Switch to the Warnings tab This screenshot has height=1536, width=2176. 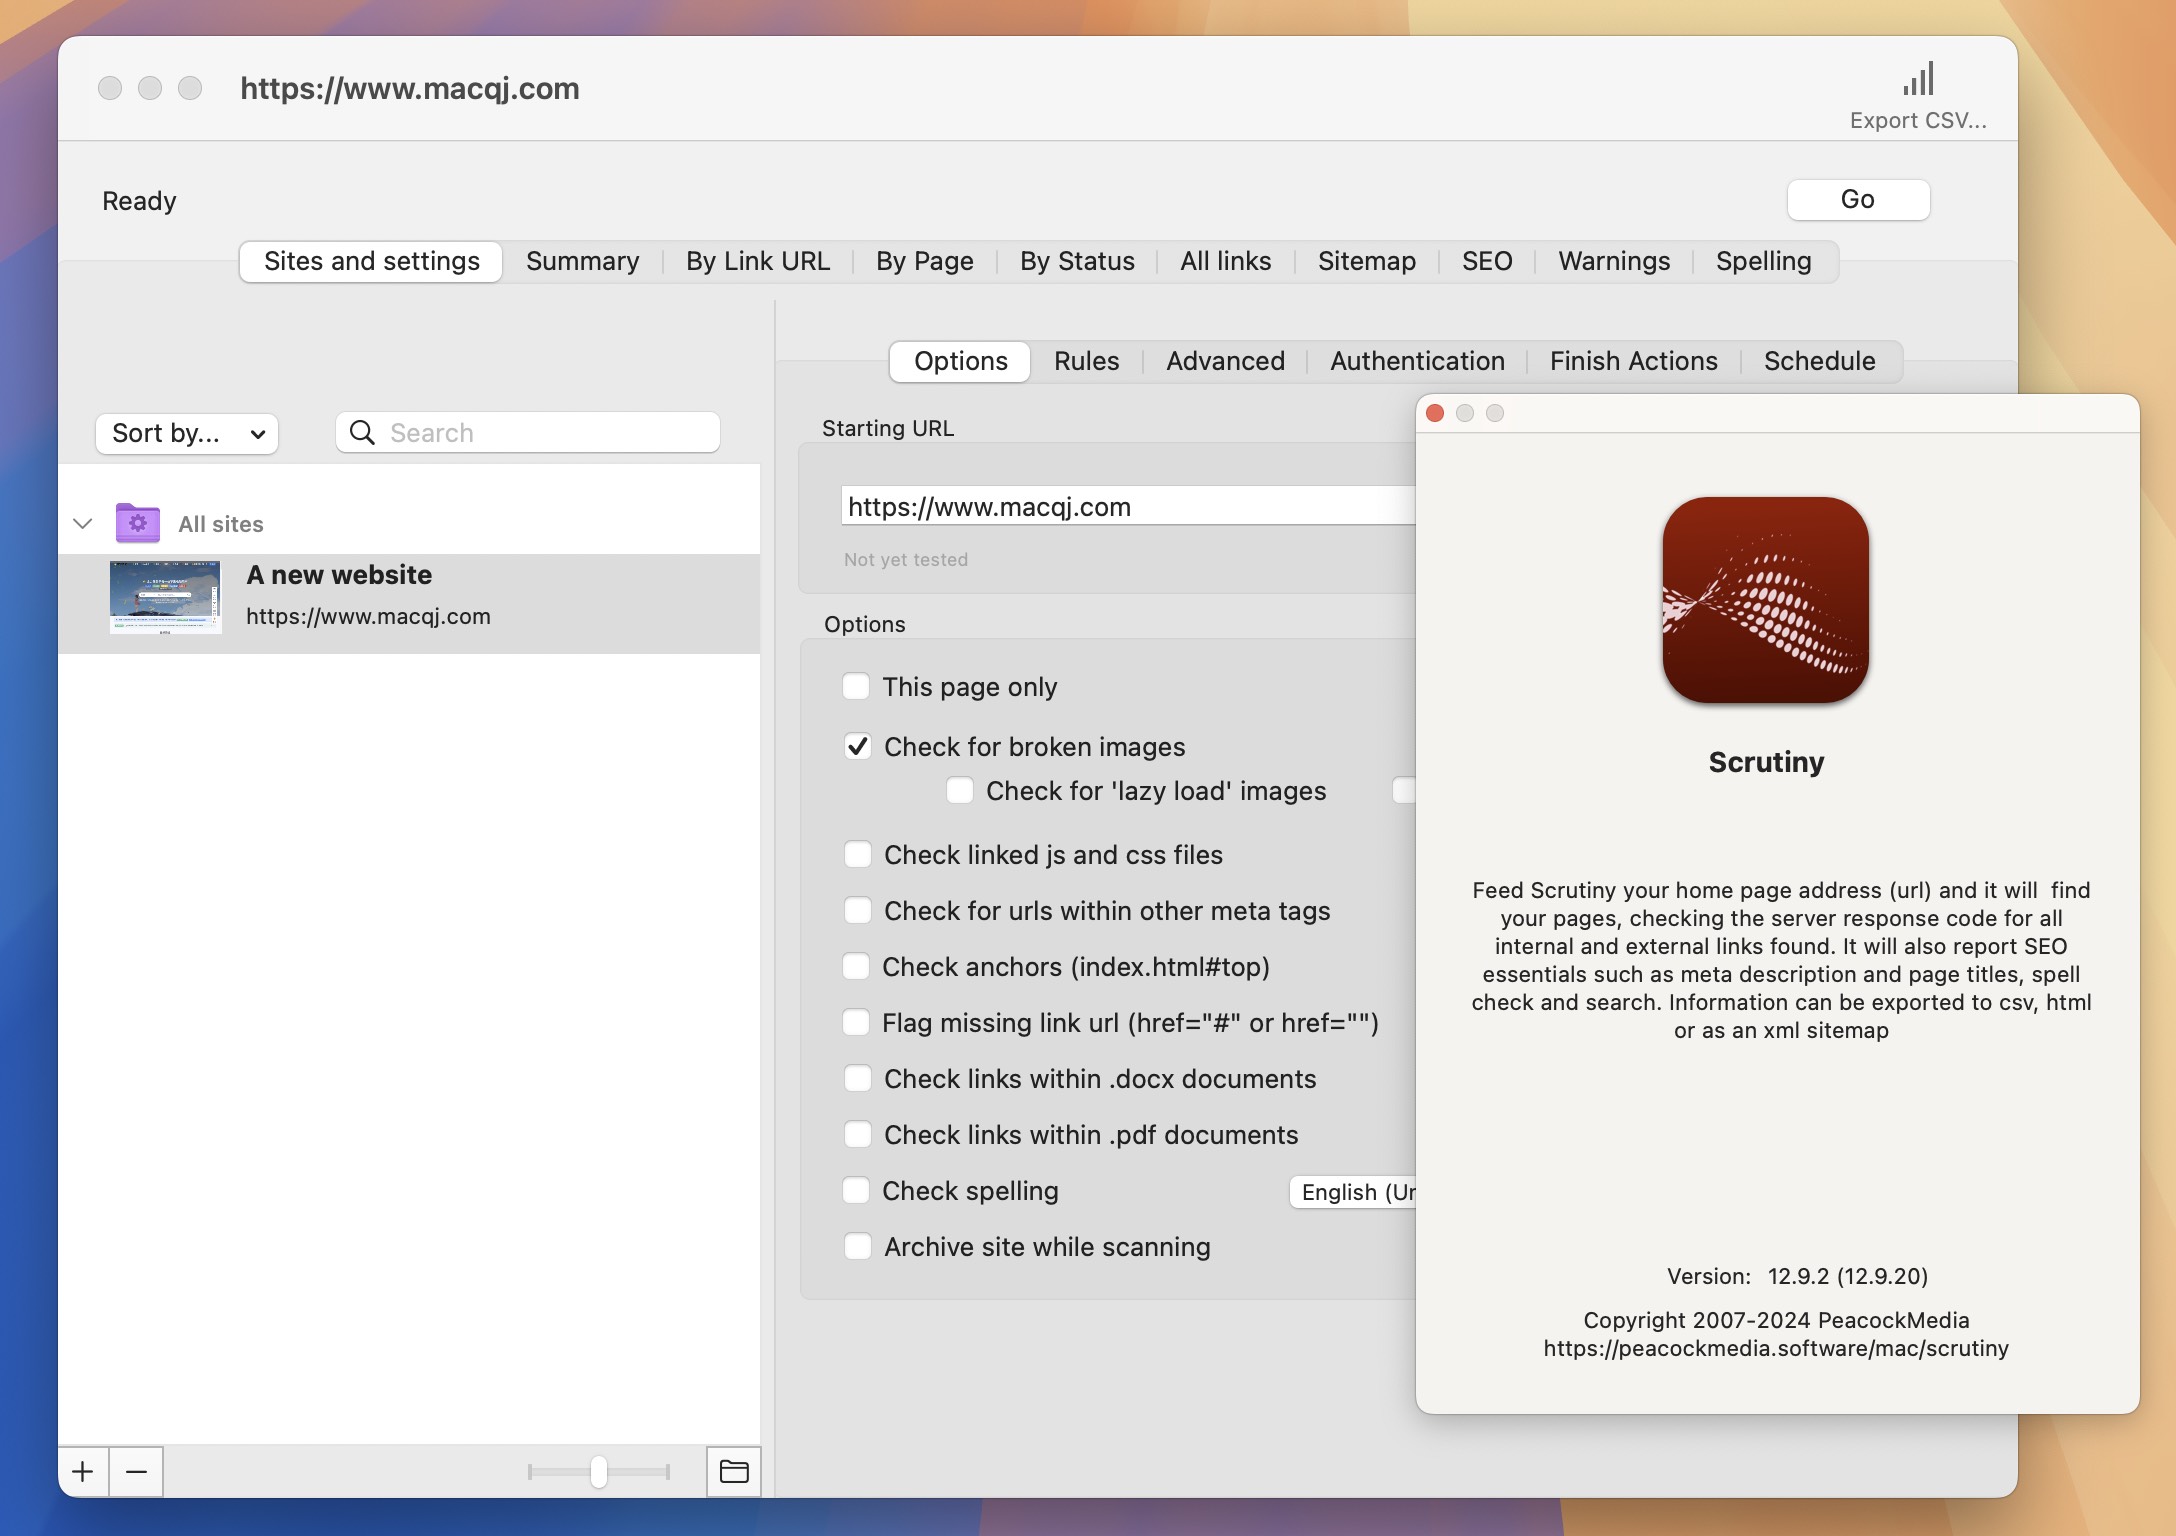click(1614, 261)
